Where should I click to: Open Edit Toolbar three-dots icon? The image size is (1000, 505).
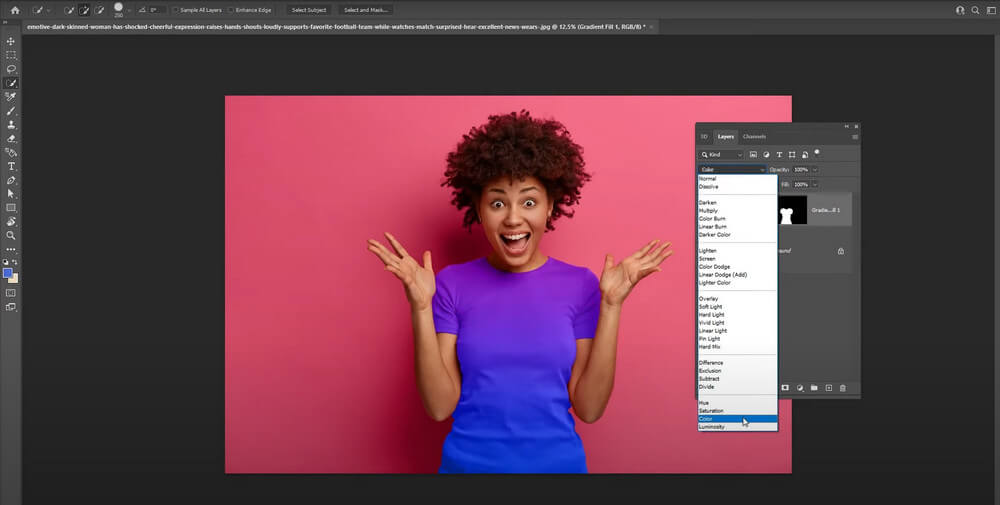11,249
